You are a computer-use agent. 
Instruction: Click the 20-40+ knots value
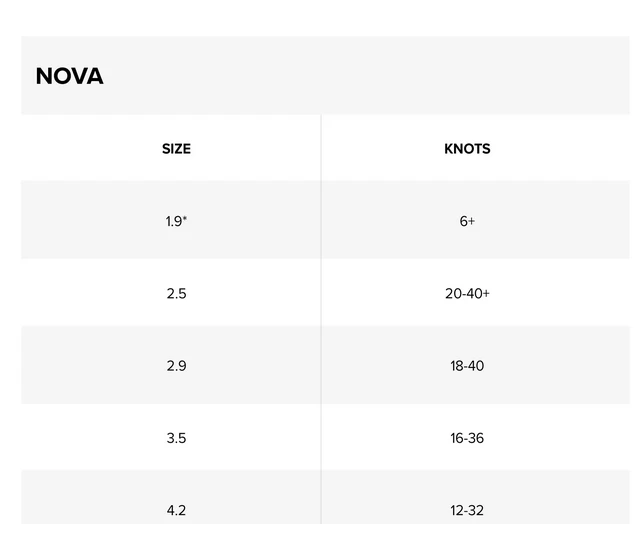click(467, 294)
